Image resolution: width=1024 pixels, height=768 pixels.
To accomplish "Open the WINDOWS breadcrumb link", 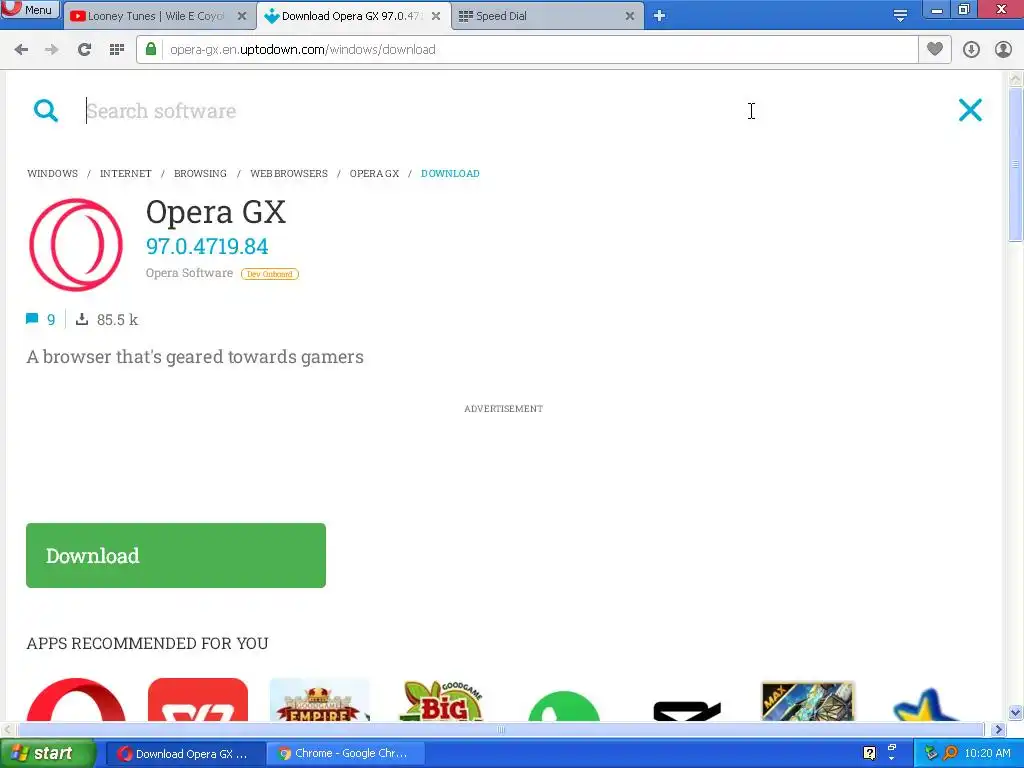I will [x=52, y=174].
